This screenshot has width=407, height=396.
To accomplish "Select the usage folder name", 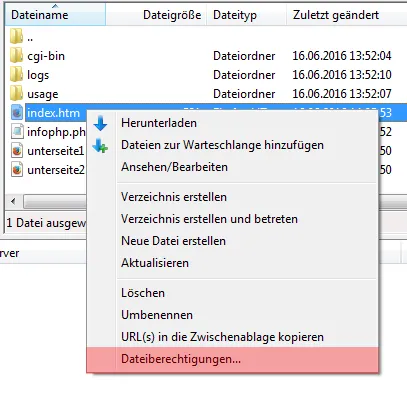I will click(43, 94).
